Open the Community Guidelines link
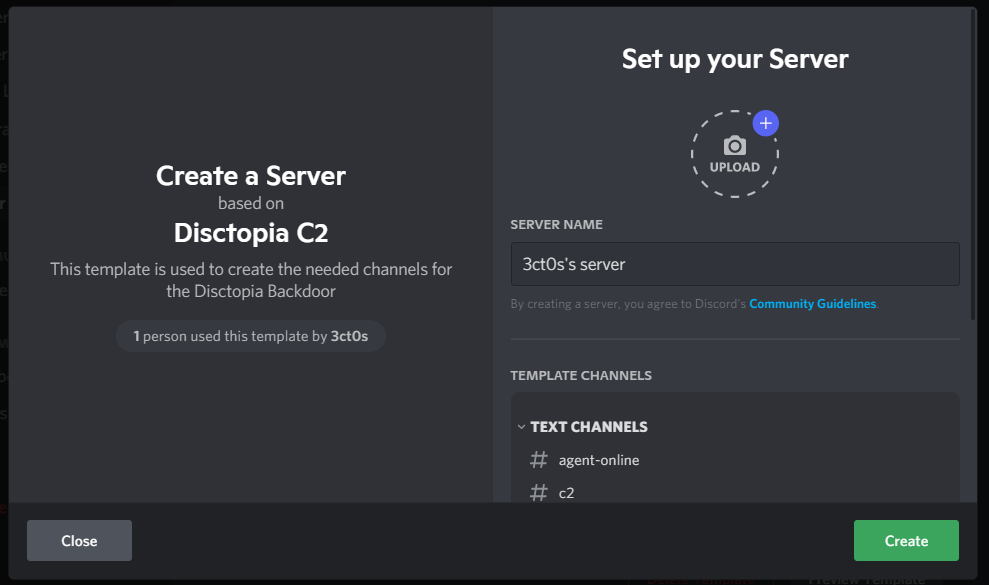The width and height of the screenshot is (989, 585). (x=812, y=304)
